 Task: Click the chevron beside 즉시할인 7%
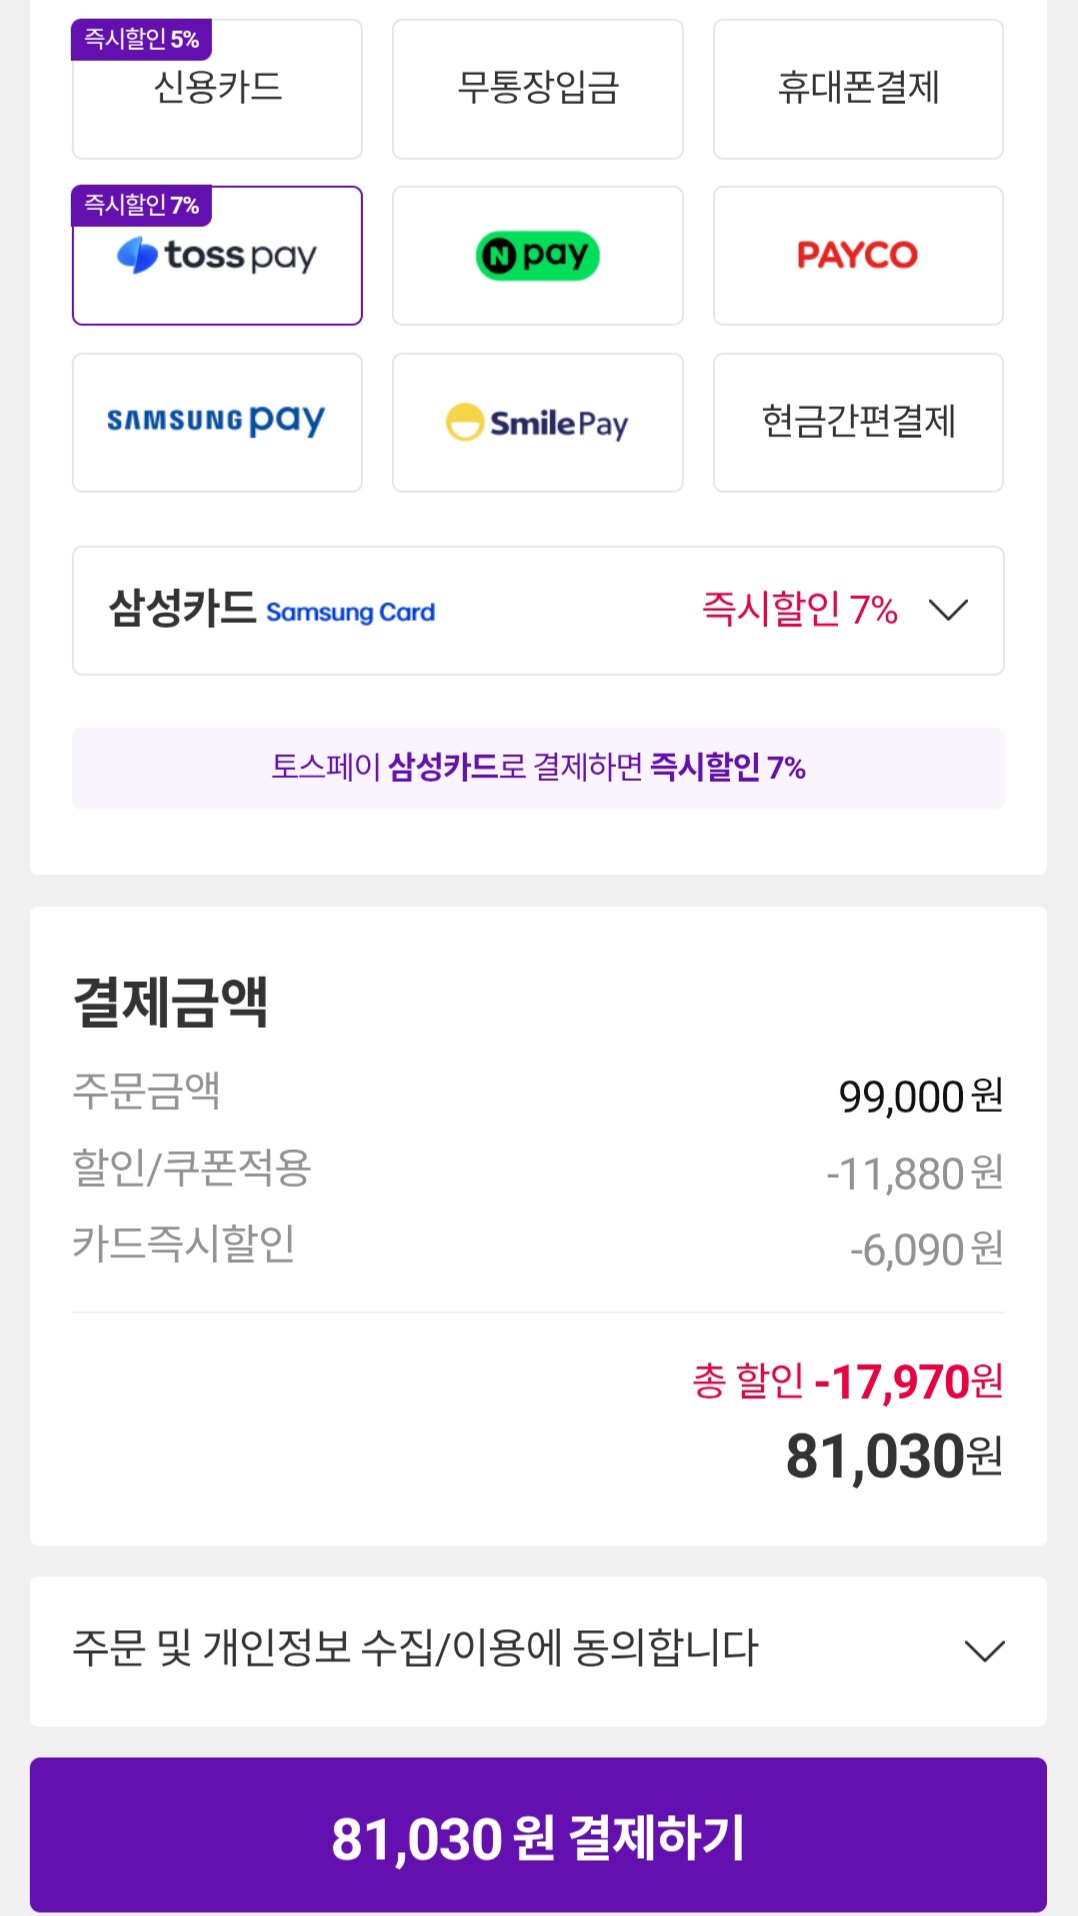pos(948,610)
